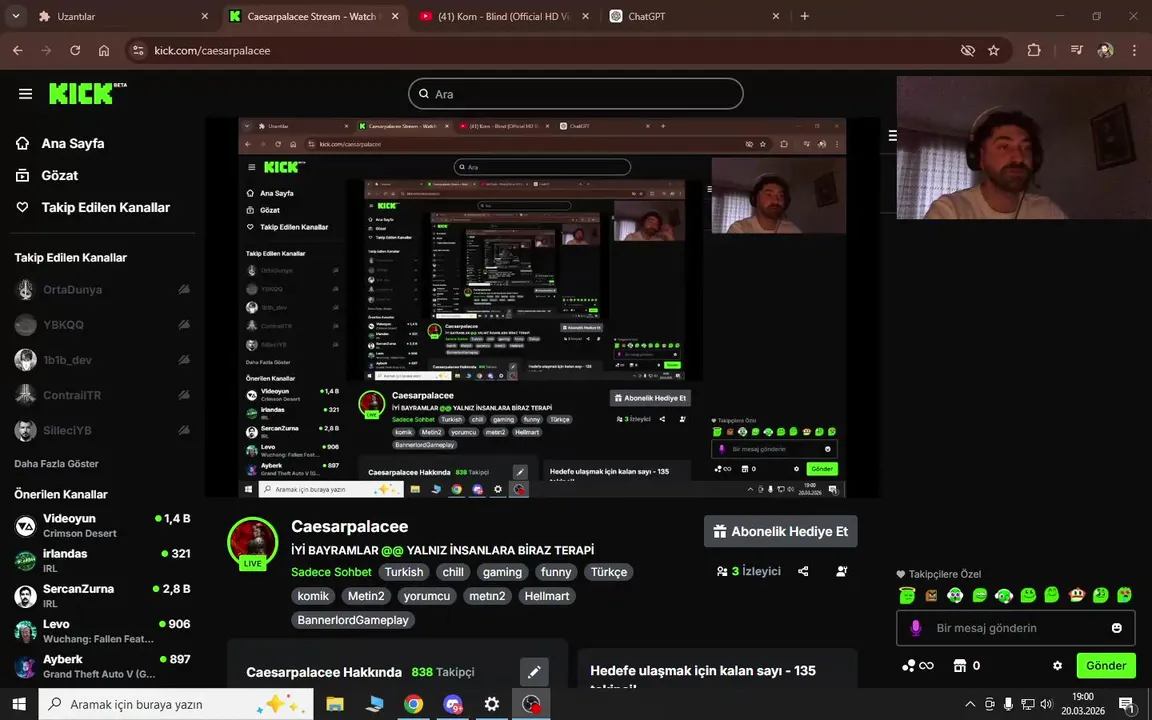
Task: Click the Sadece Sohbet category link
Action: click(x=331, y=572)
